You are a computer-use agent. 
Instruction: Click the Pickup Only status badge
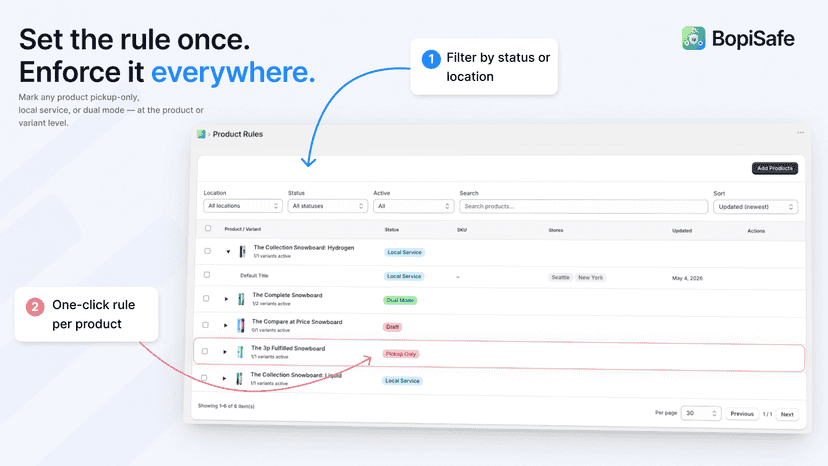point(401,354)
